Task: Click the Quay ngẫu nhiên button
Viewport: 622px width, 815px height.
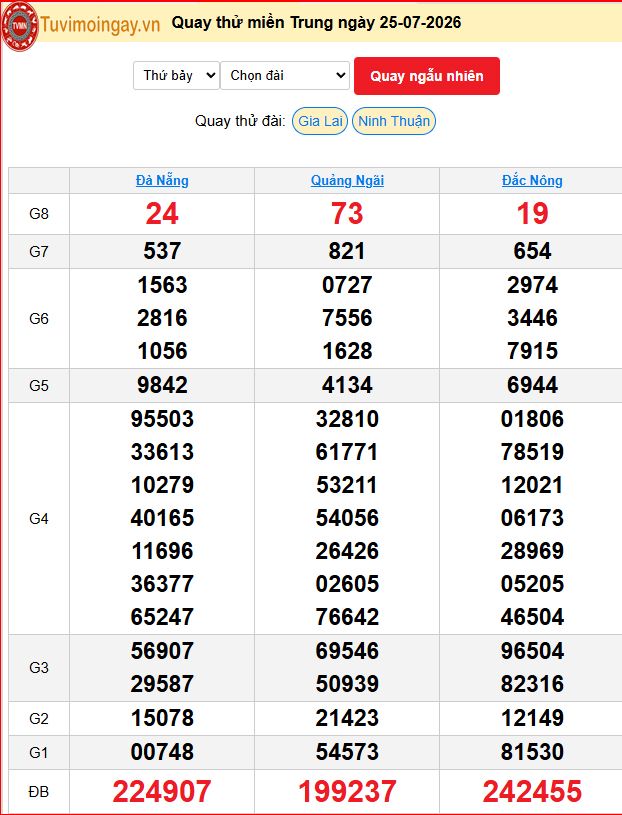Action: click(x=427, y=76)
